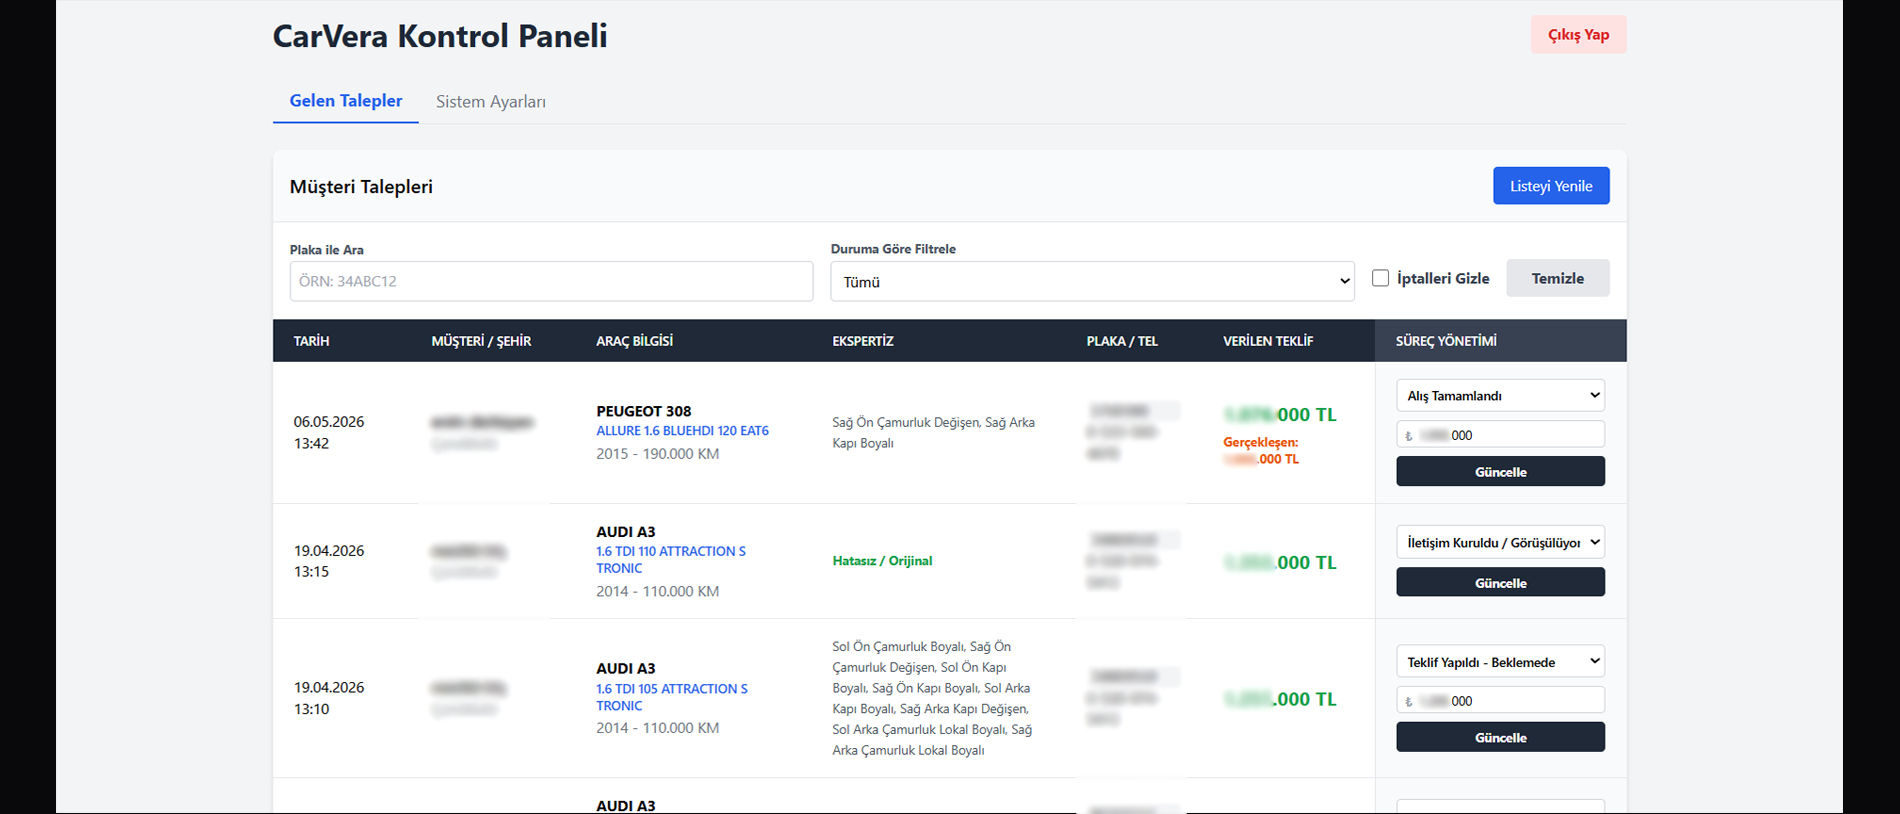Click the Sağ Ön Çamurluk Değişen expertise text

(x=906, y=422)
